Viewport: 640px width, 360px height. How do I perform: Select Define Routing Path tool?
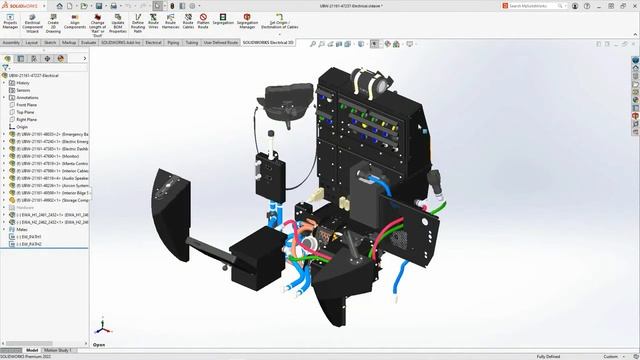(138, 23)
